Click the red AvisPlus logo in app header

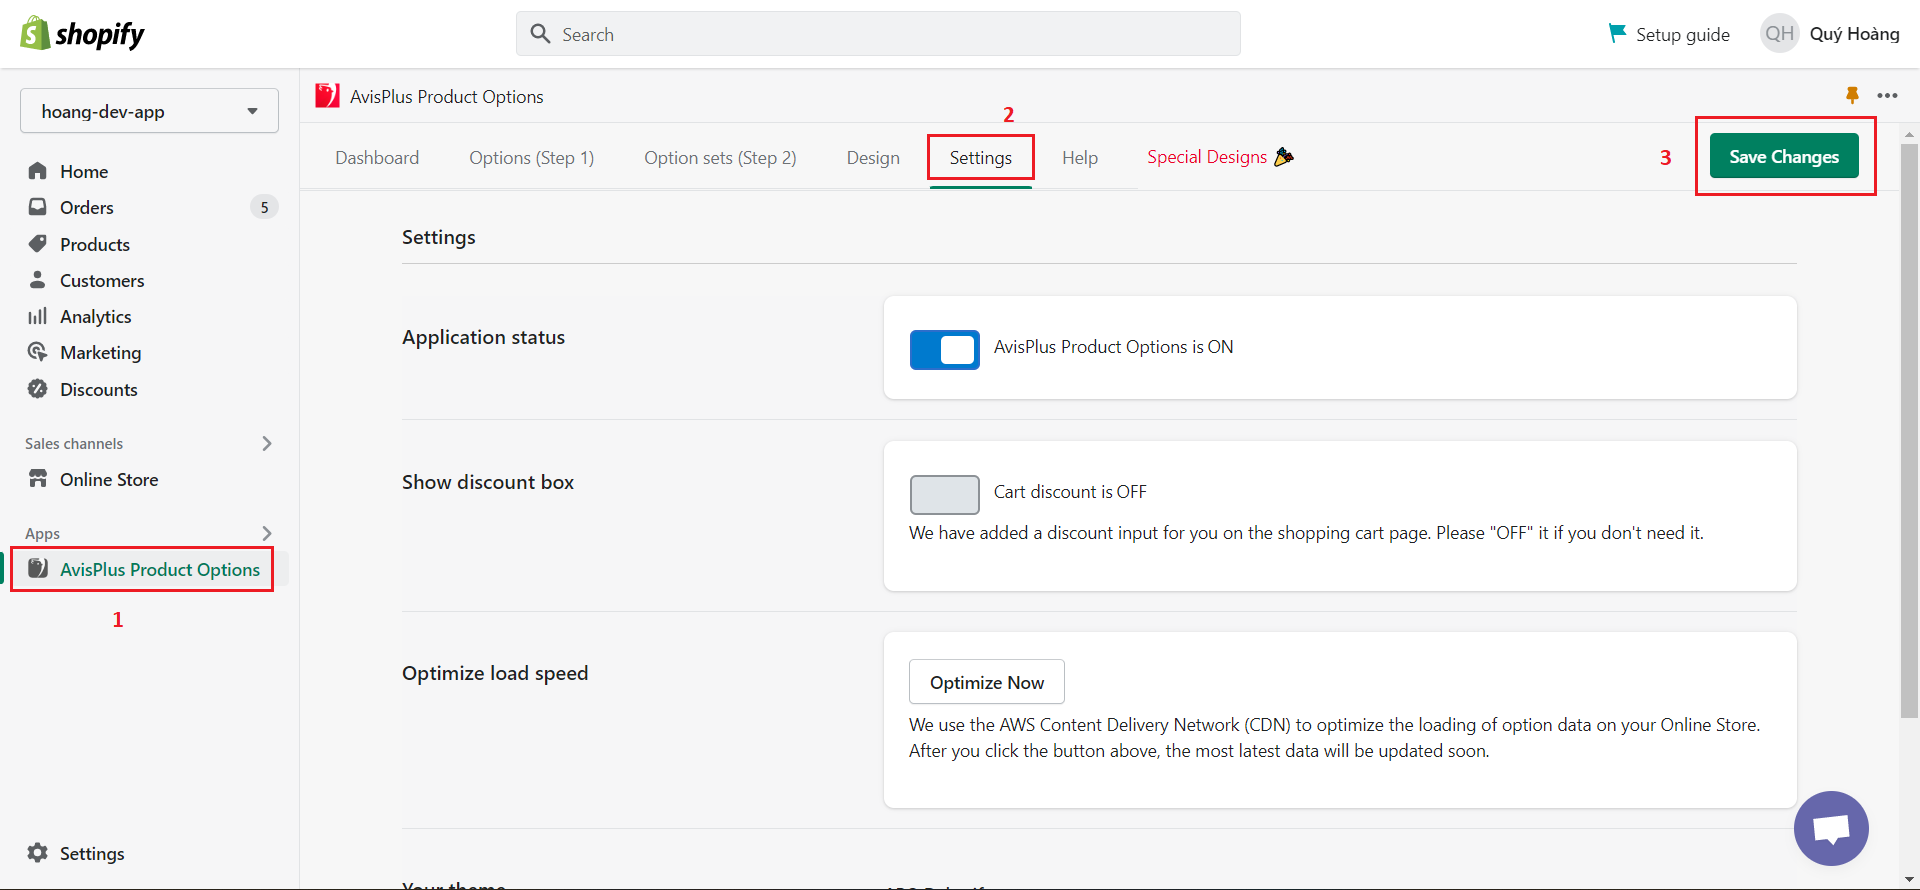point(327,96)
